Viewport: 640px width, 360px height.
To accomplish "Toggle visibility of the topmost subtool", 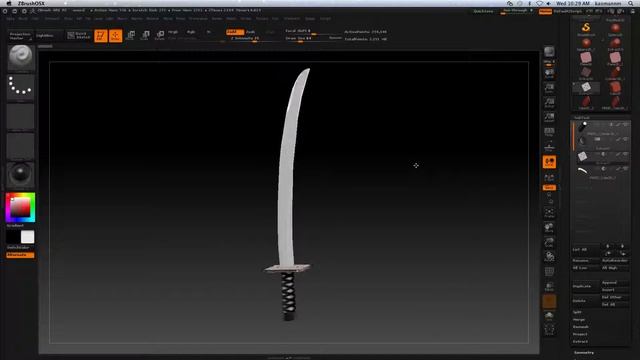I will point(625,124).
